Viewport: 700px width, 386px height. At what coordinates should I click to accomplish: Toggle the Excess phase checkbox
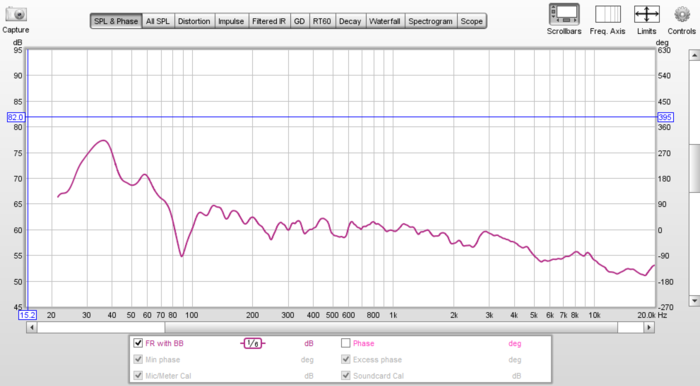tap(346, 359)
